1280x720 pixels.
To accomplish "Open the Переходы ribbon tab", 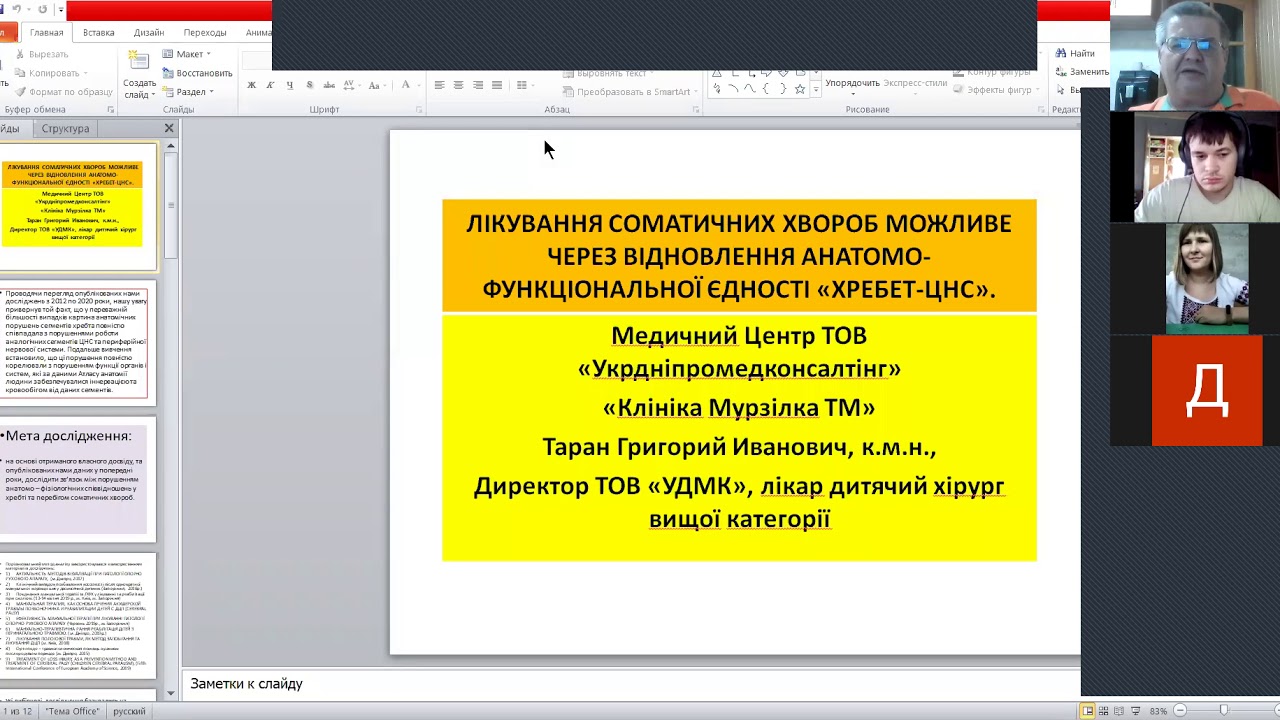I will 205,32.
